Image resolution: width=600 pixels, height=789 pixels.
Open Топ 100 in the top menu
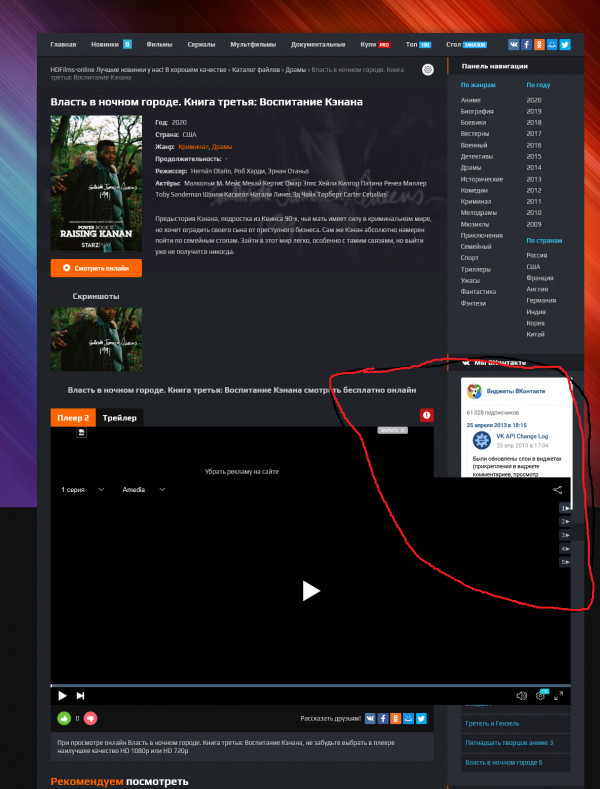pyautogui.click(x=418, y=44)
